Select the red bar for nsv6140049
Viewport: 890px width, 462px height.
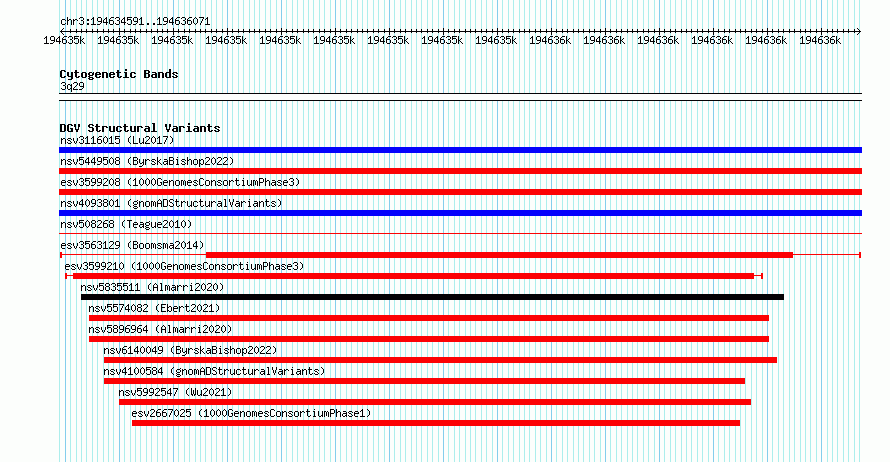pyautogui.click(x=440, y=360)
